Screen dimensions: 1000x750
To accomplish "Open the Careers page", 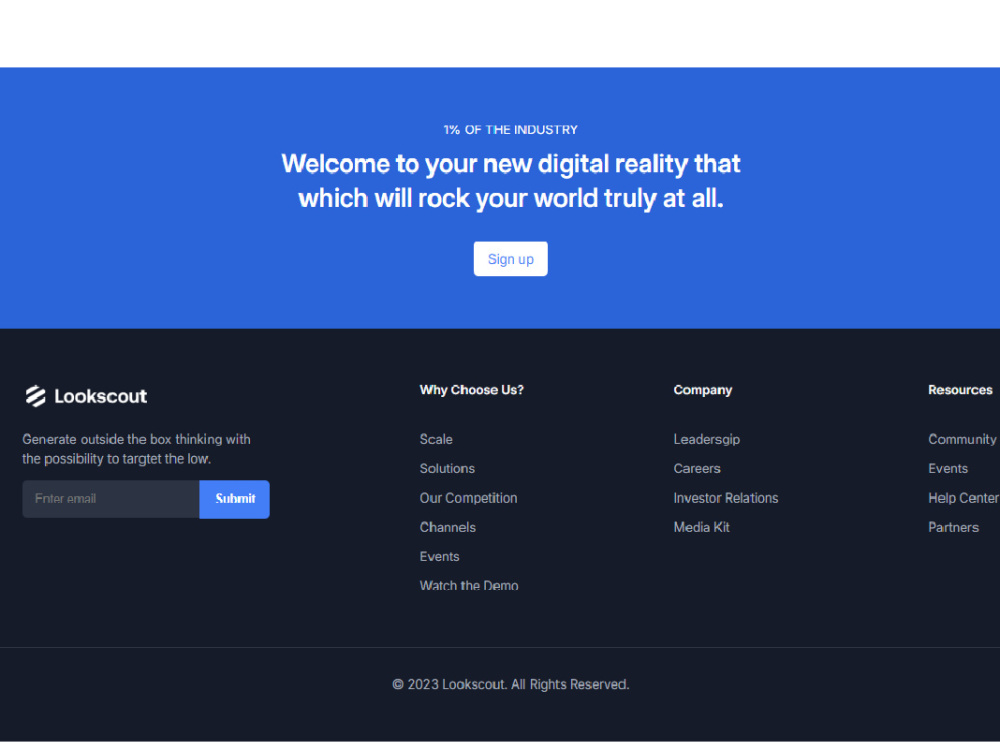I will 697,468.
